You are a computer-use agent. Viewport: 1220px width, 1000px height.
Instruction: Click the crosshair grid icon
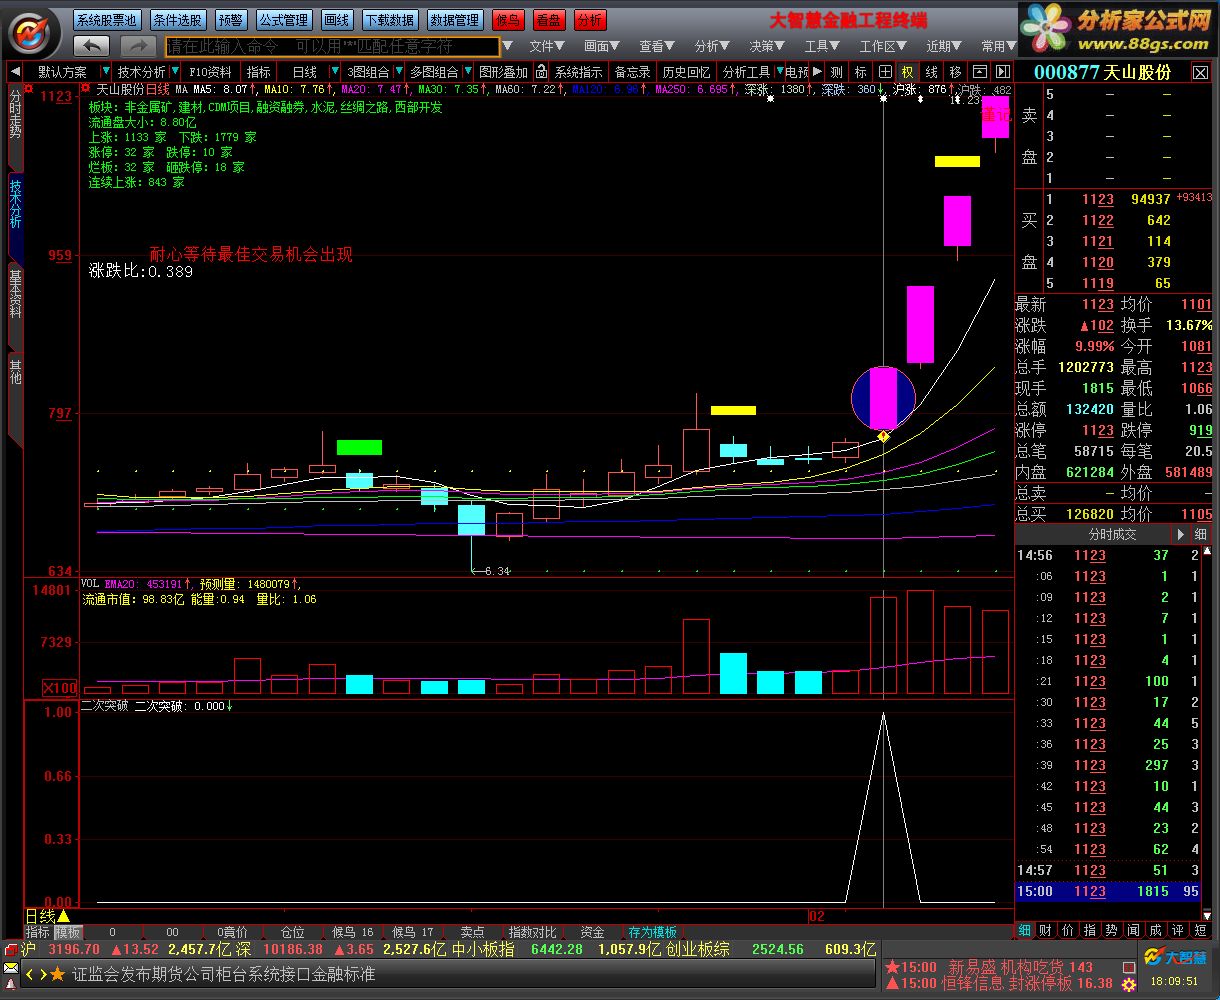pyautogui.click(x=885, y=72)
